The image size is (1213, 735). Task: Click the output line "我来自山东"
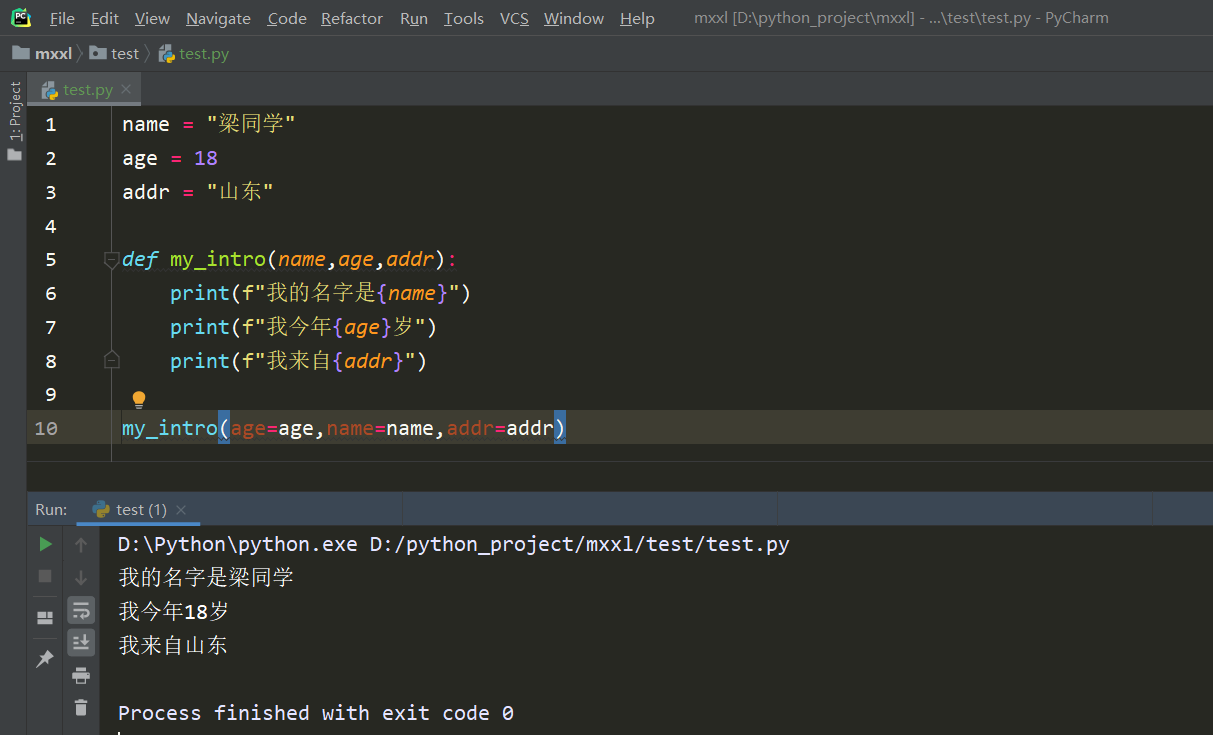(173, 645)
